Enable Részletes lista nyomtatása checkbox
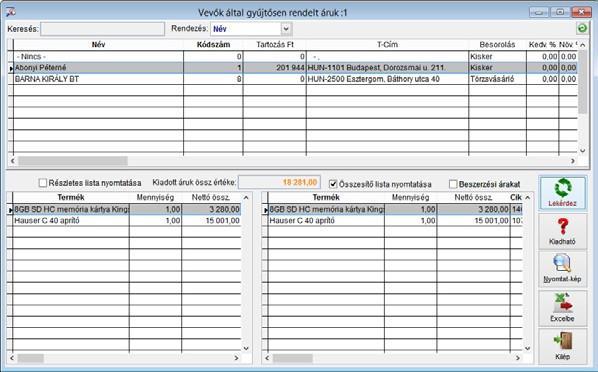 tap(43, 183)
